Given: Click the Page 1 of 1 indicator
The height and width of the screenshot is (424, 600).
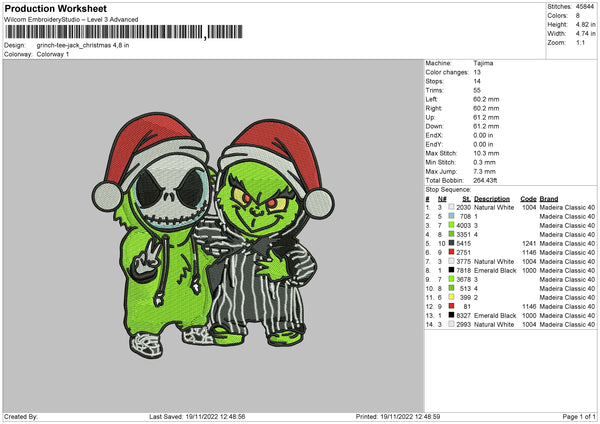Looking at the screenshot, I should (579, 417).
